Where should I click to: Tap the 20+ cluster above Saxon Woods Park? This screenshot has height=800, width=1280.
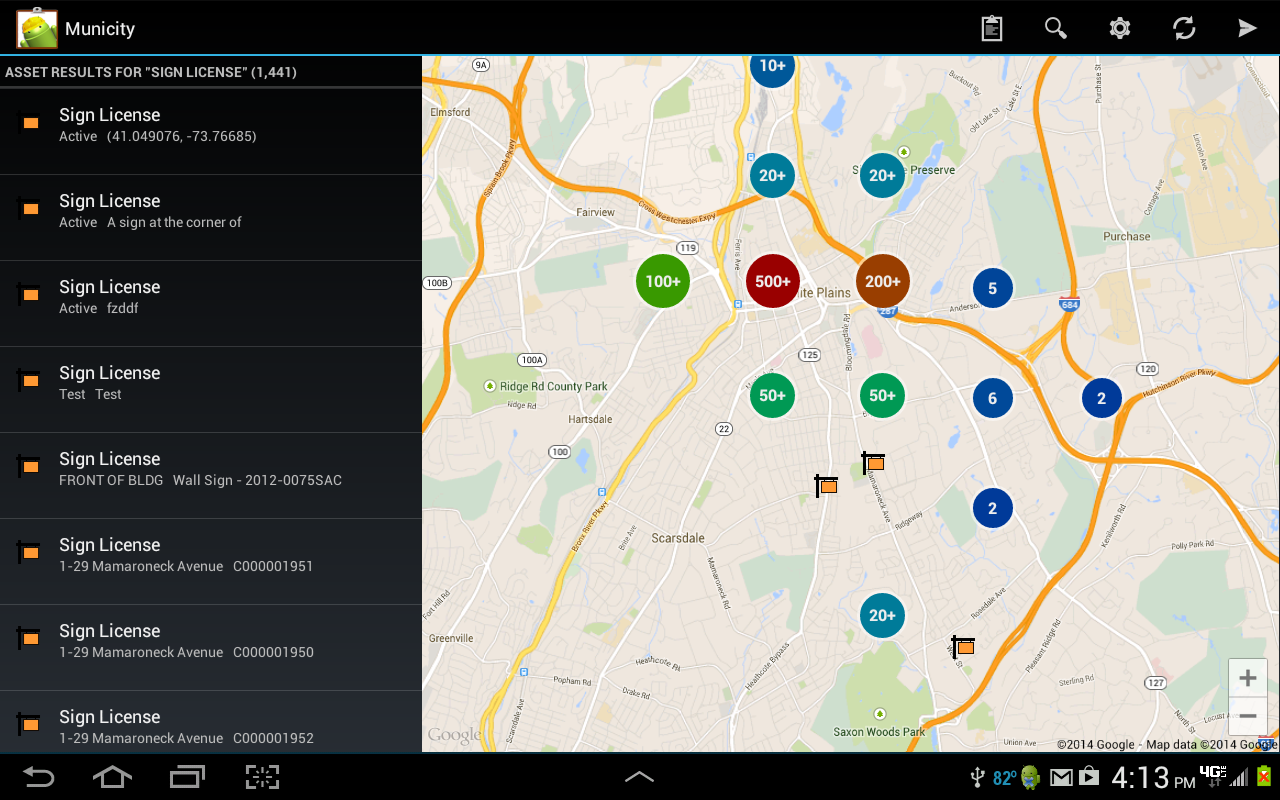click(x=882, y=615)
